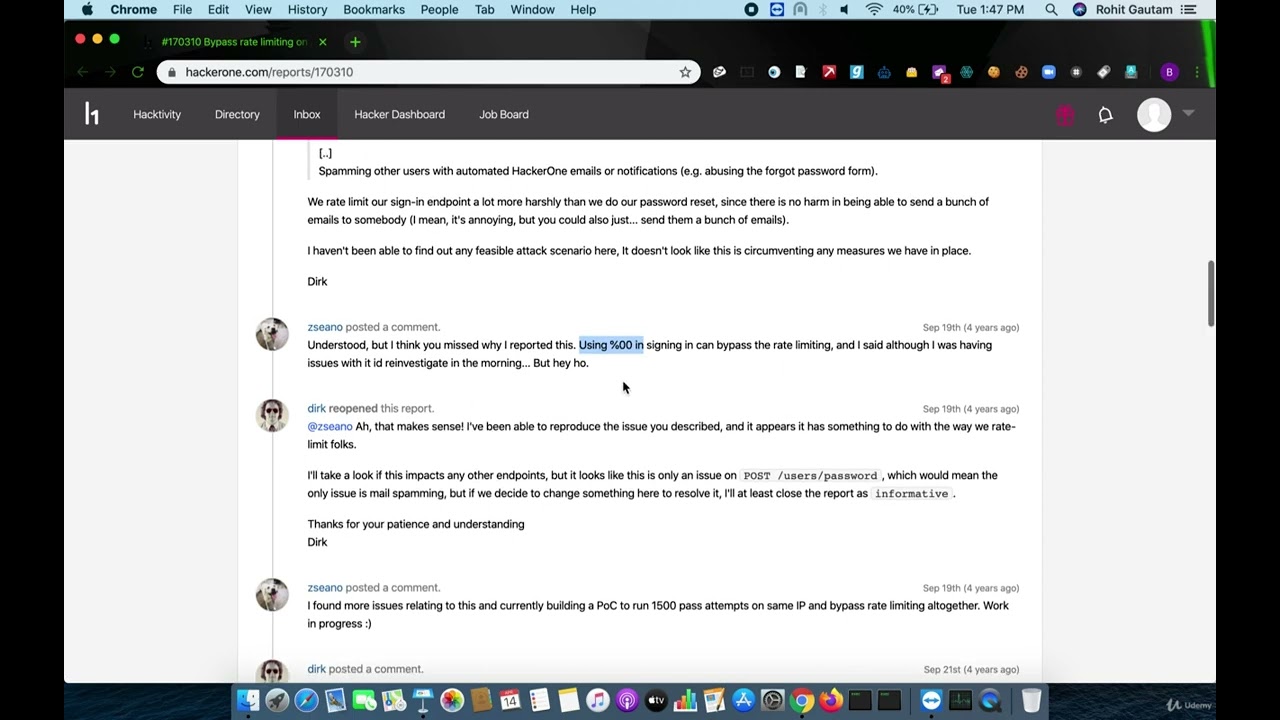This screenshot has width=1280, height=720.
Task: Open the Bookmarks menu
Action: 374,9
